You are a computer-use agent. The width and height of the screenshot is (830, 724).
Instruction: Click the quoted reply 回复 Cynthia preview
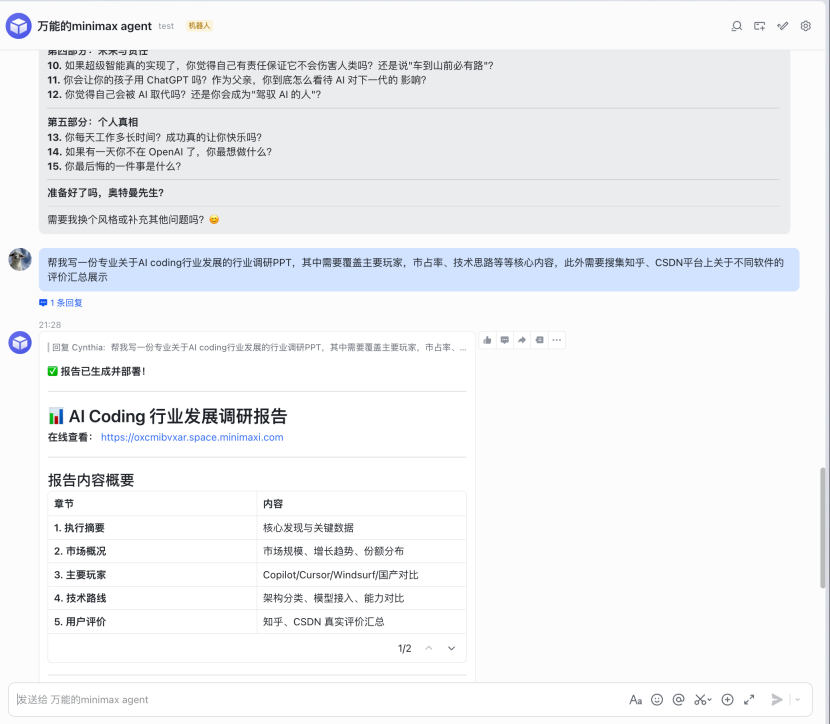[x=257, y=347]
